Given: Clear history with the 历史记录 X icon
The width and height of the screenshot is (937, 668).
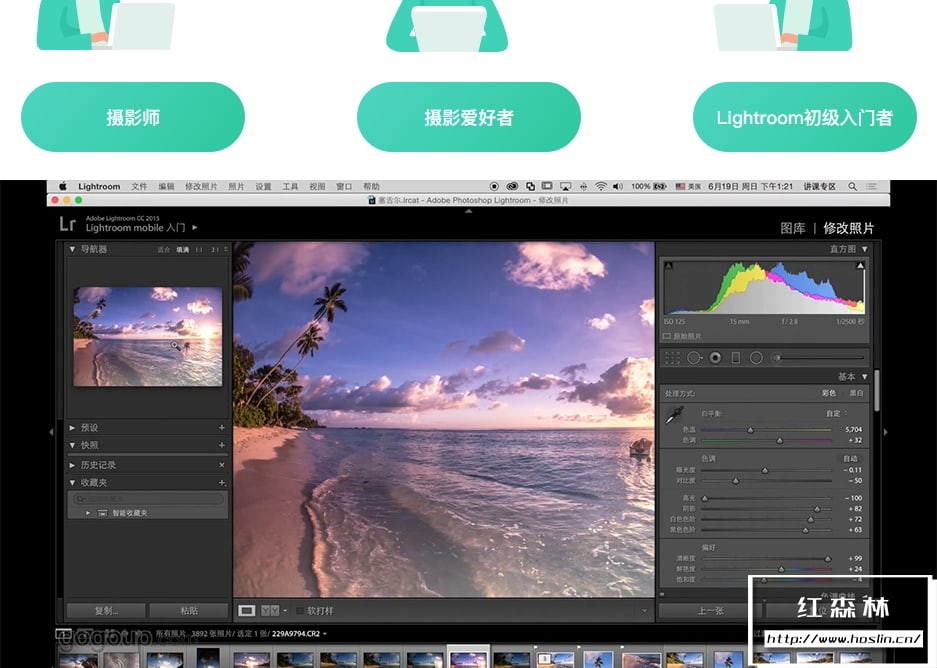Looking at the screenshot, I should (x=222, y=465).
